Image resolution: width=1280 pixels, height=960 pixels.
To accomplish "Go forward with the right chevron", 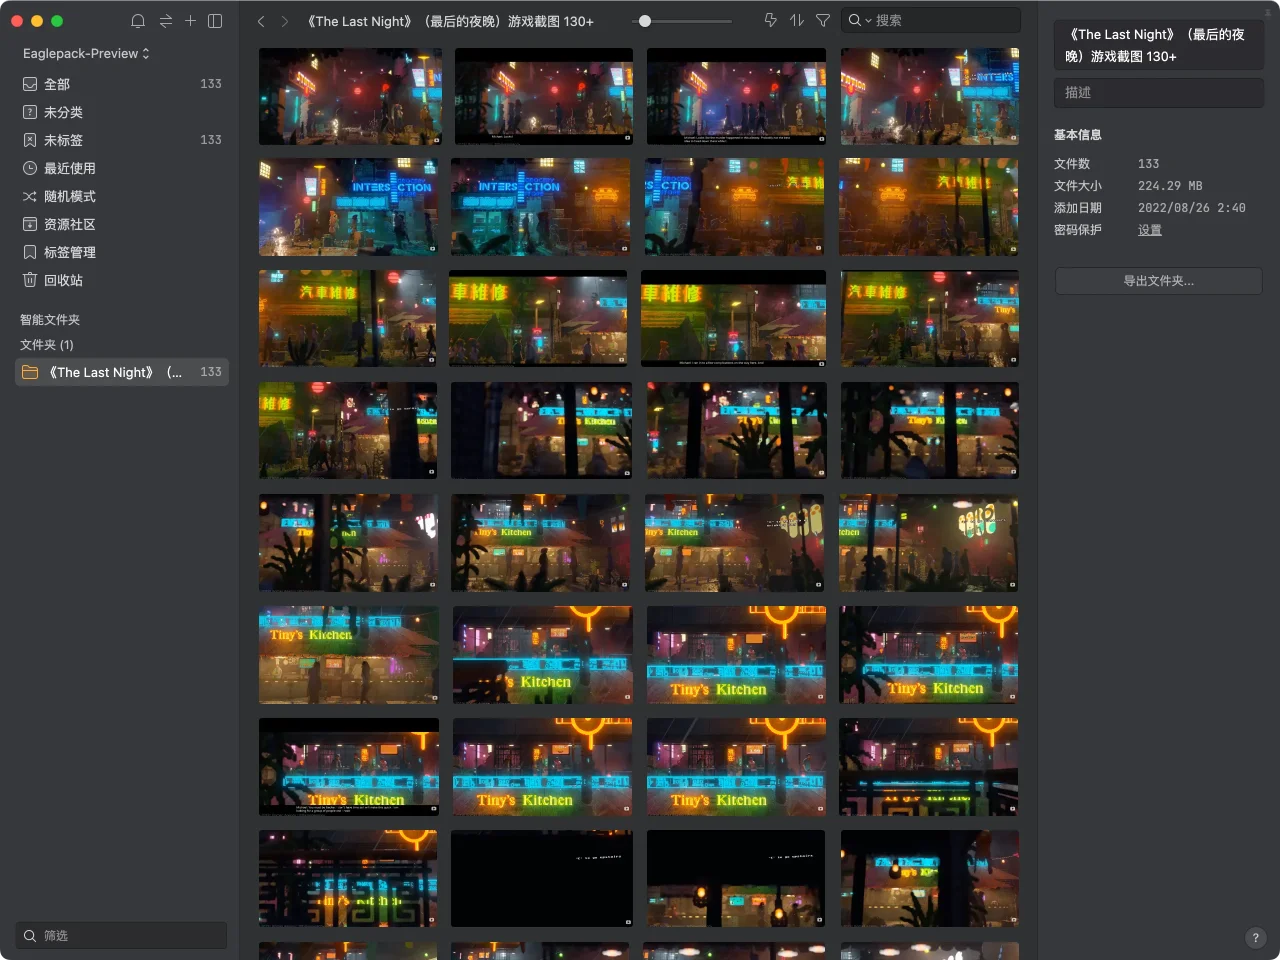I will pyautogui.click(x=285, y=21).
